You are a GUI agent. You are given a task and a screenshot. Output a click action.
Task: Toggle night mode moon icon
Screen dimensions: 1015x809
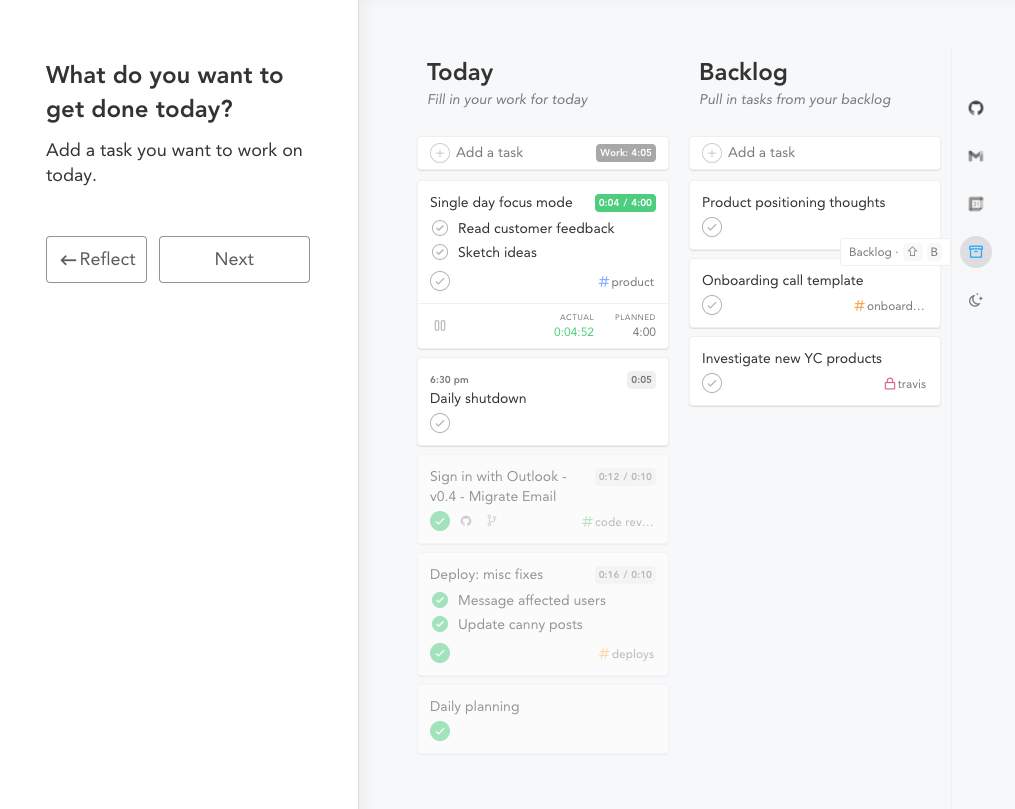pyautogui.click(x=976, y=300)
